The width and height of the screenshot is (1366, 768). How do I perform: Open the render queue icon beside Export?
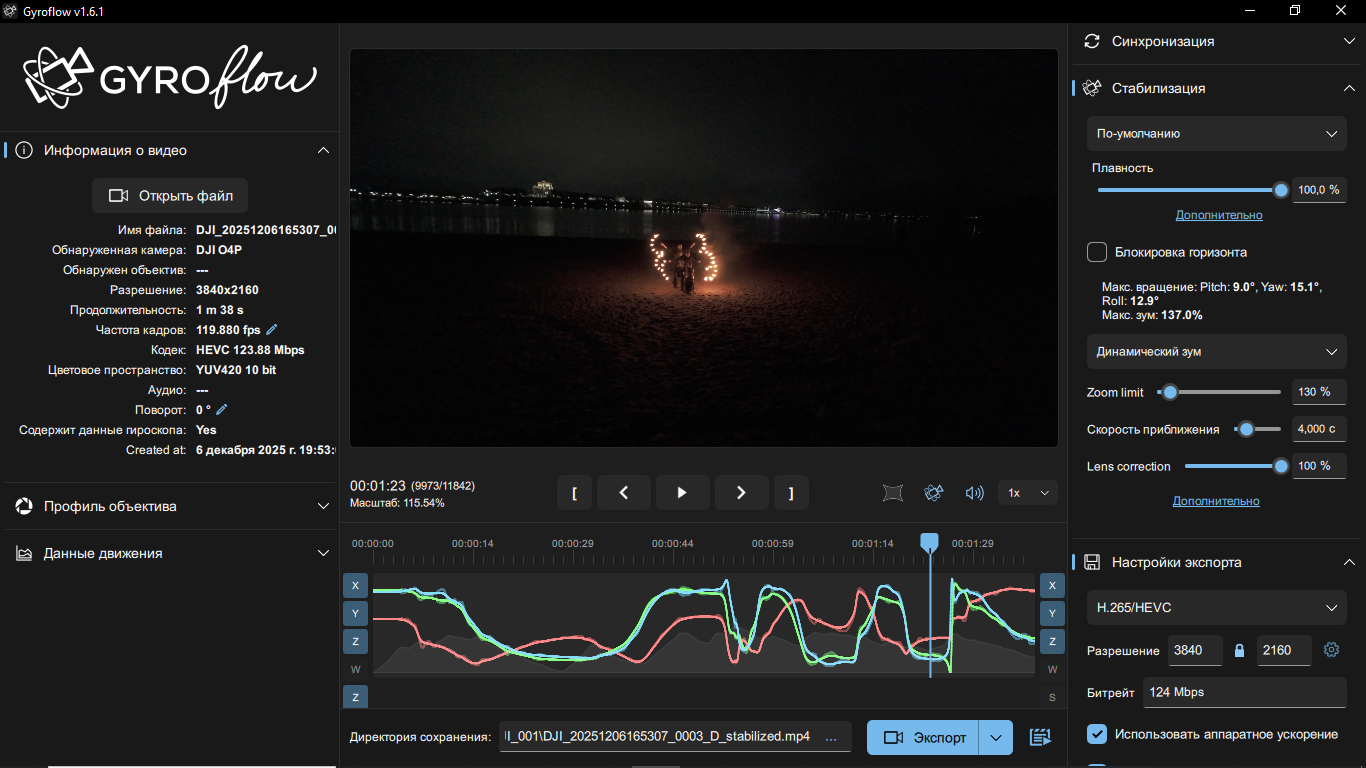point(1040,738)
